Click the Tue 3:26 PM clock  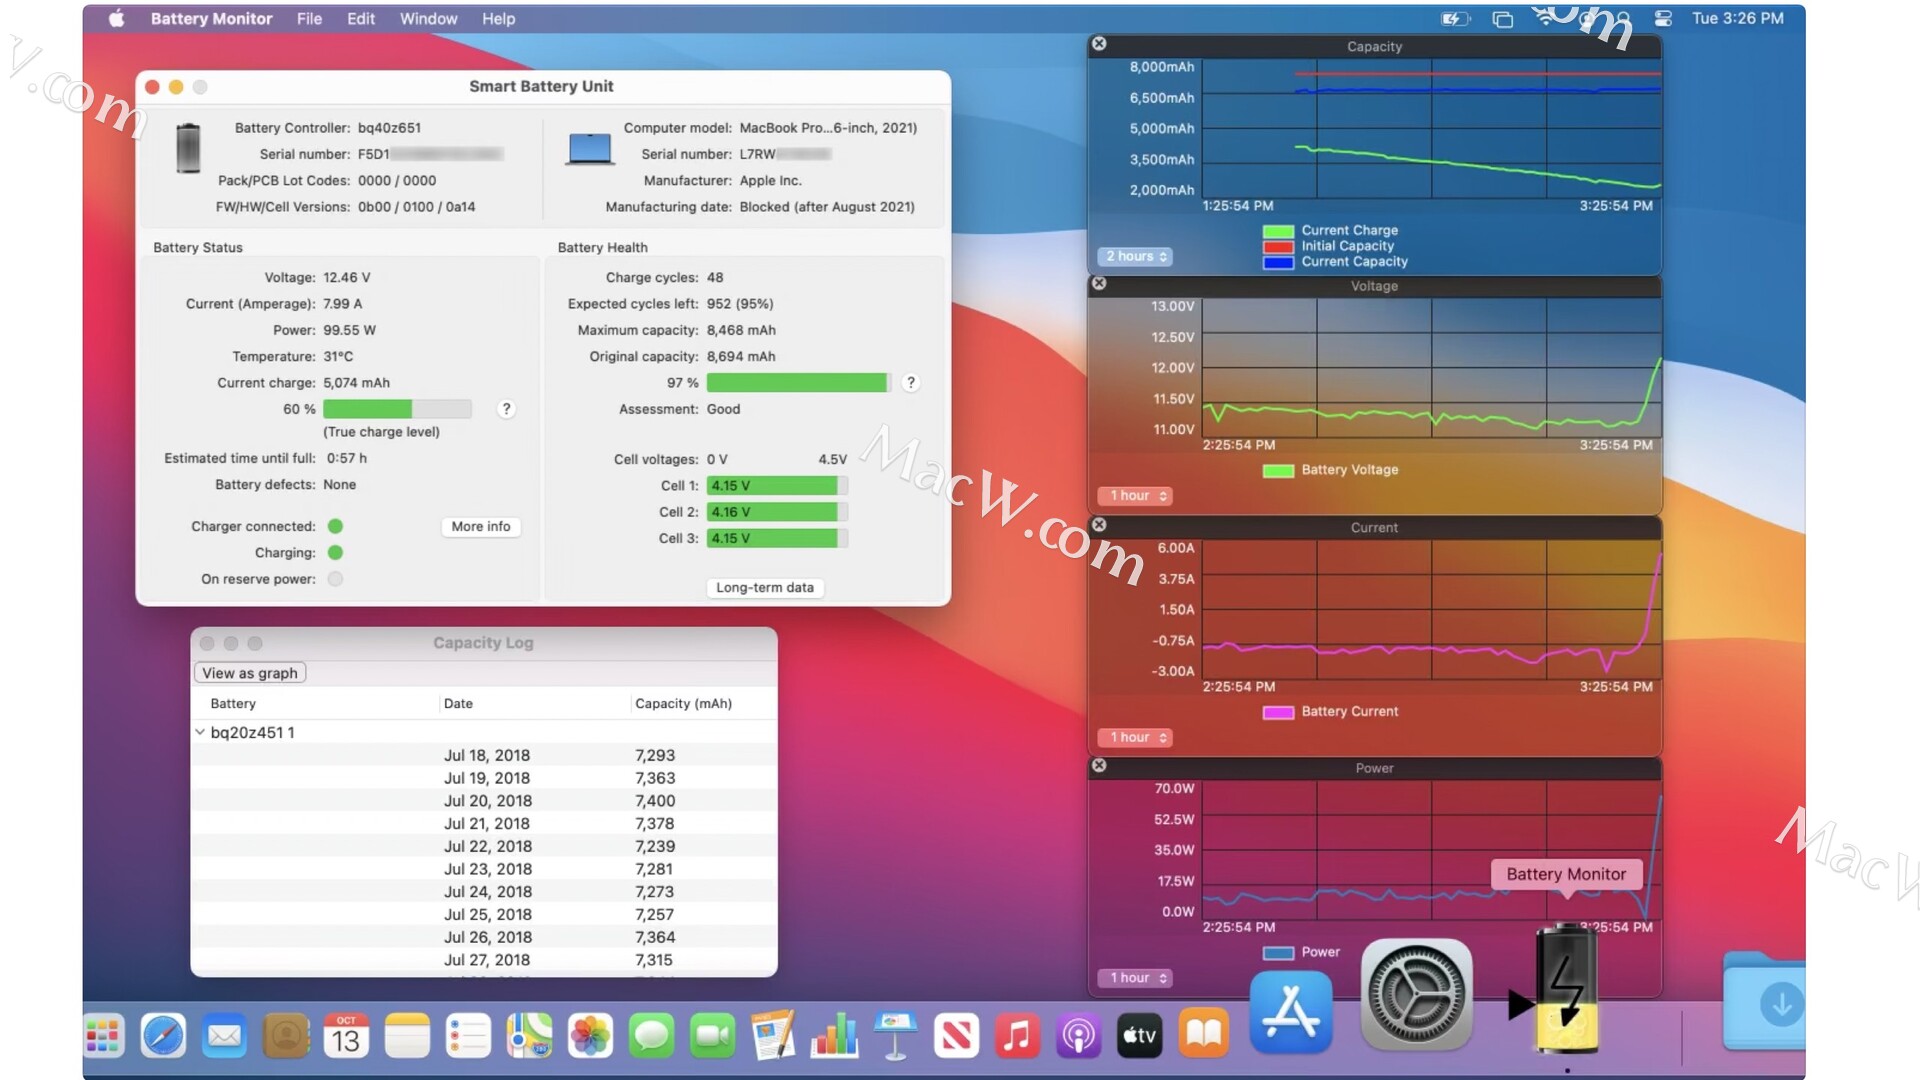(x=1737, y=18)
